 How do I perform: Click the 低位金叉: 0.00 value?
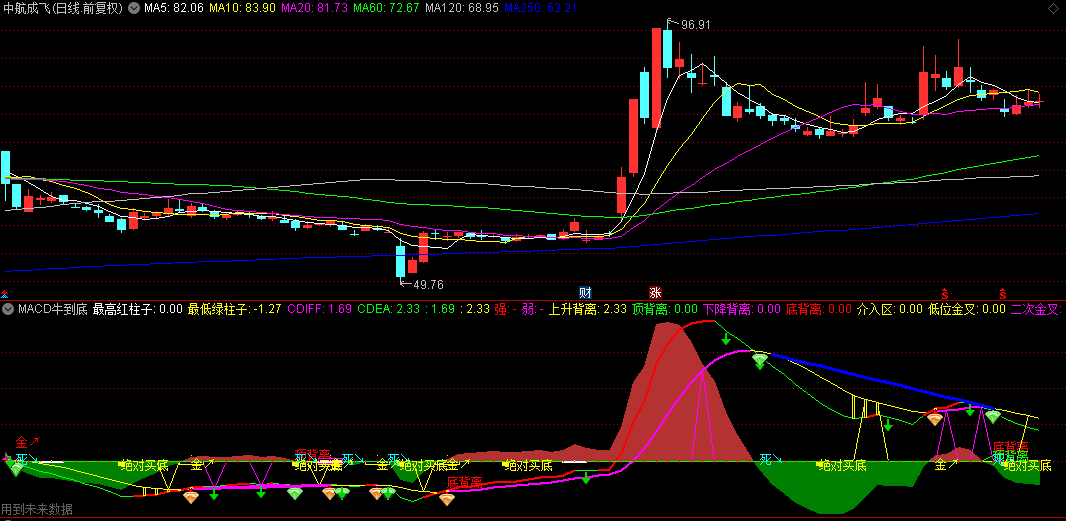[x=967, y=310]
